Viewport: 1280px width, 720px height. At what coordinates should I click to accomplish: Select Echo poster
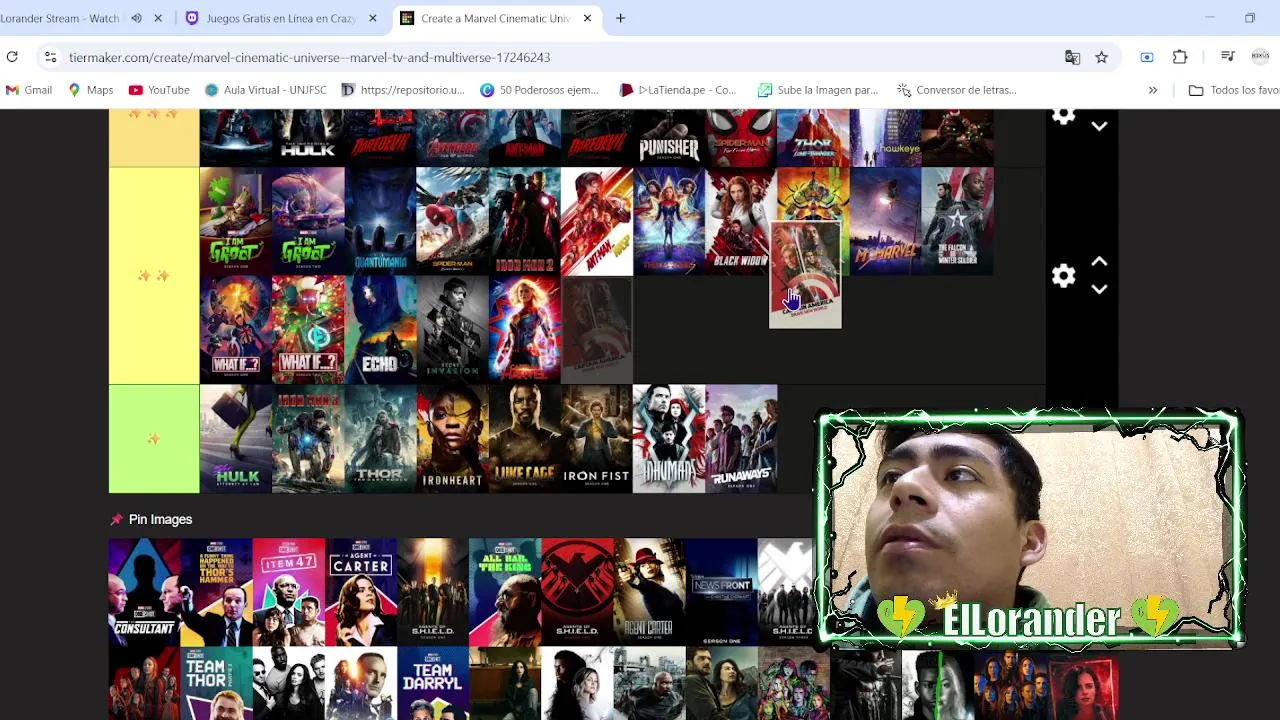[x=380, y=330]
